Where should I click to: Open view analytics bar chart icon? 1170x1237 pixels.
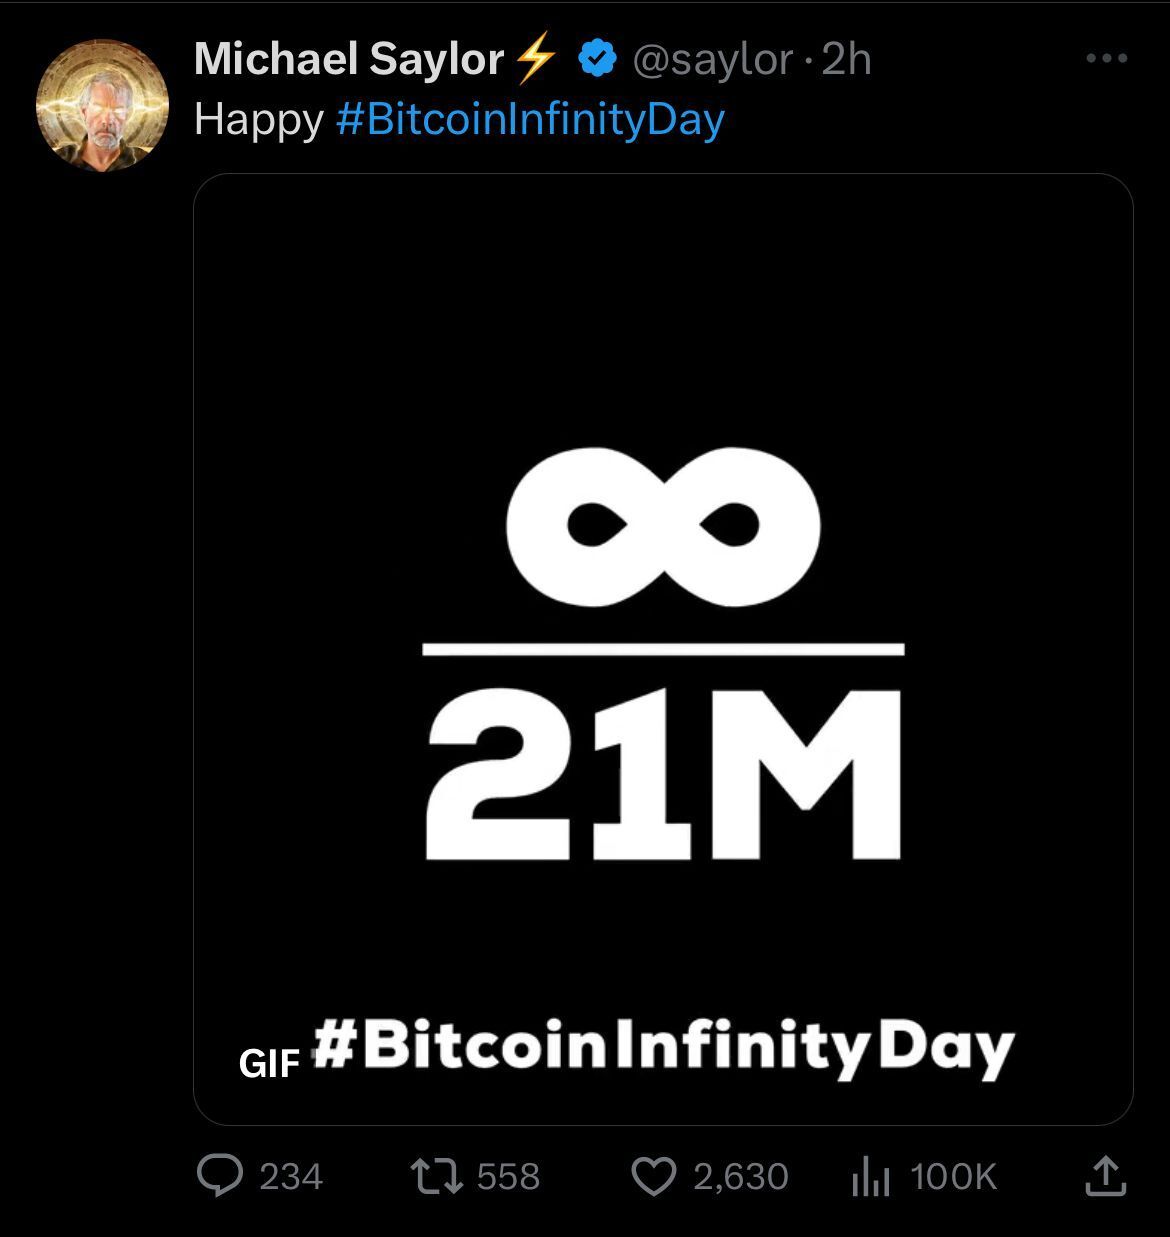click(x=870, y=1178)
